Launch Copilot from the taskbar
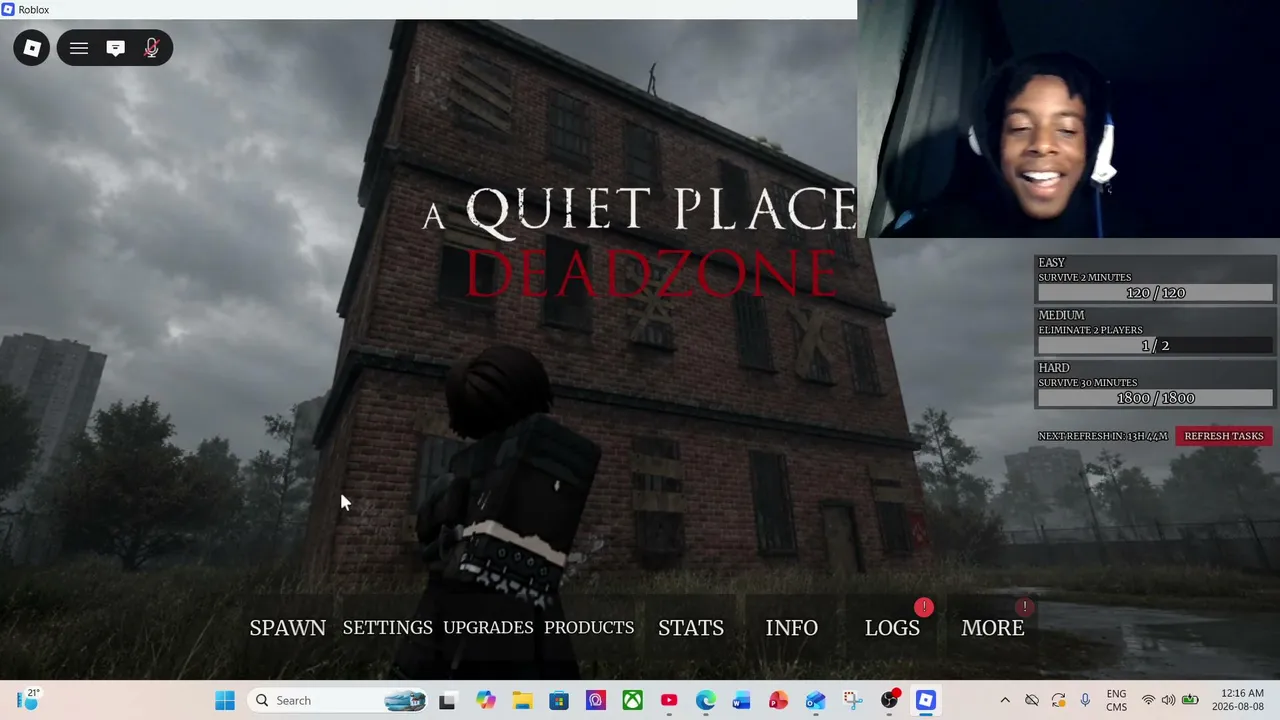Image resolution: width=1280 pixels, height=720 pixels. (486, 700)
